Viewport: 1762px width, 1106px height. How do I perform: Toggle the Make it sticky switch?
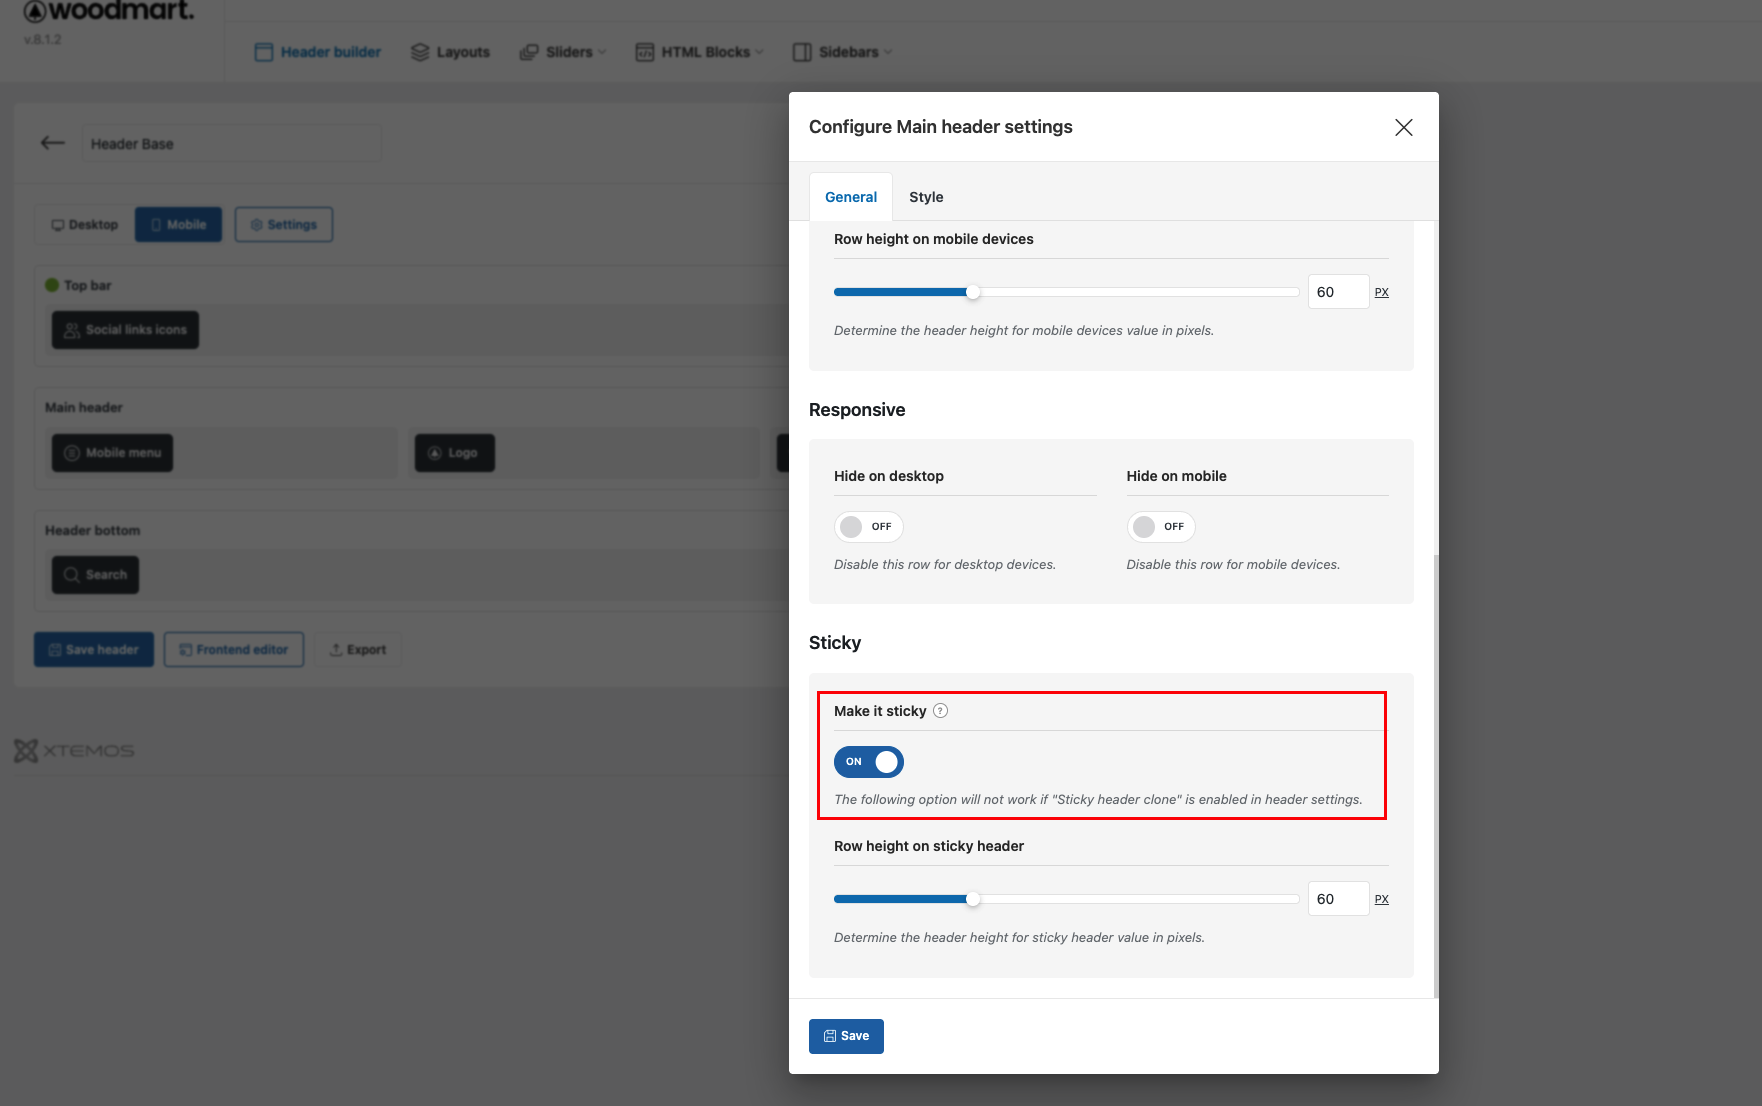pos(869,762)
